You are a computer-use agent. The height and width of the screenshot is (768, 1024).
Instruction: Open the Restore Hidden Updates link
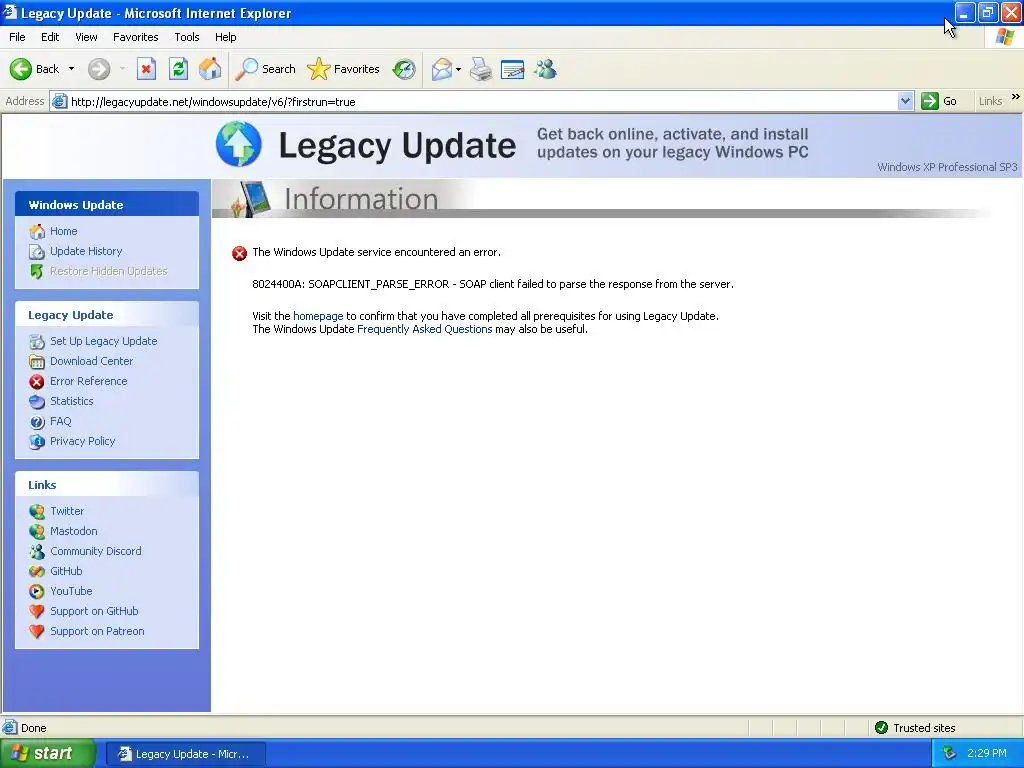tap(108, 271)
